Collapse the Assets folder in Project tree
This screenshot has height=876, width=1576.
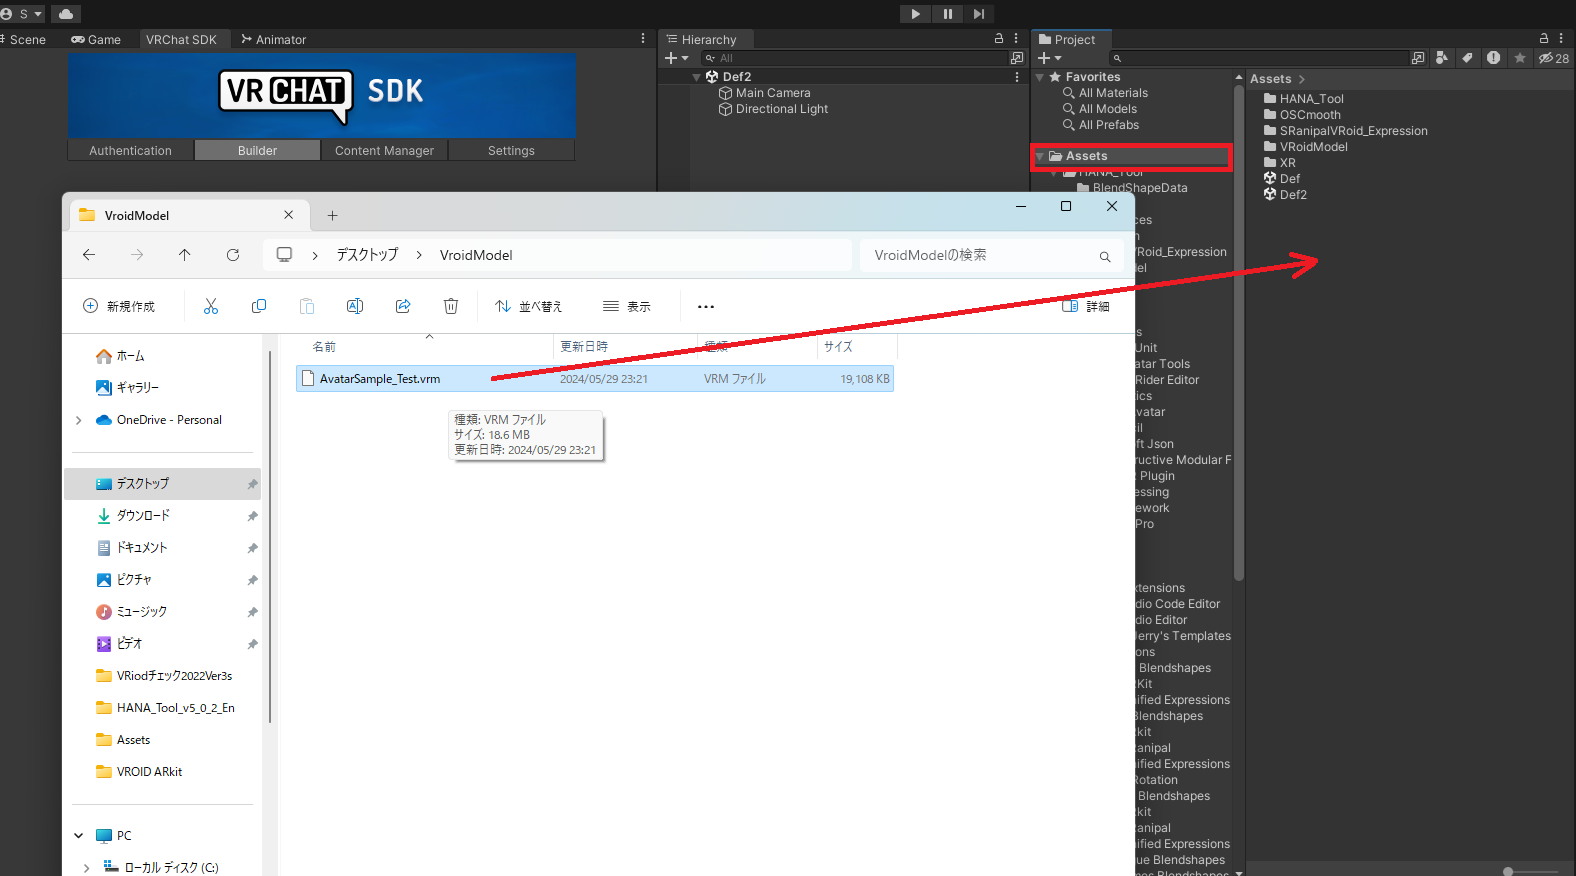1040,156
